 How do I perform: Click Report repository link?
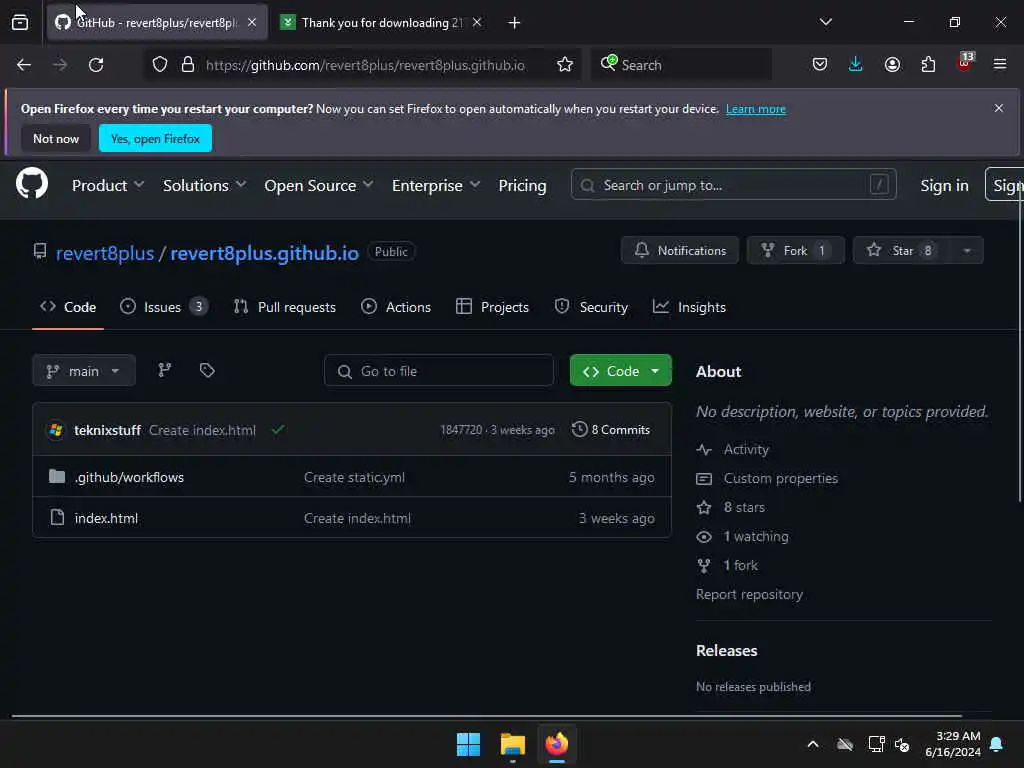pyautogui.click(x=749, y=594)
